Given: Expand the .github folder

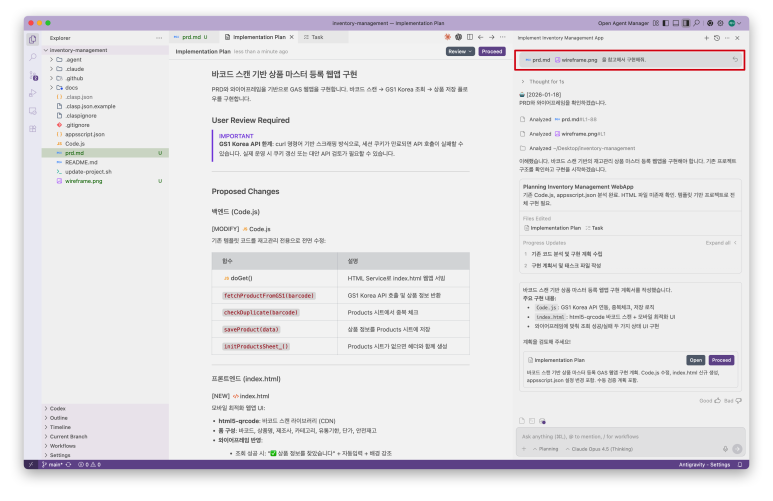Looking at the screenshot, I should click(x=71, y=77).
